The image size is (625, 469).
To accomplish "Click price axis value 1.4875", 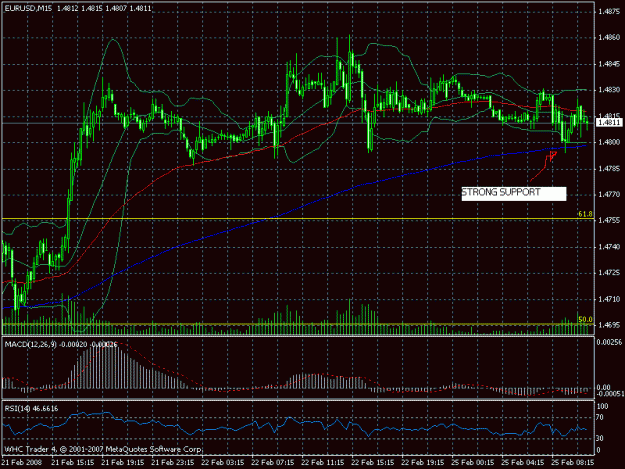I will pos(609,12).
